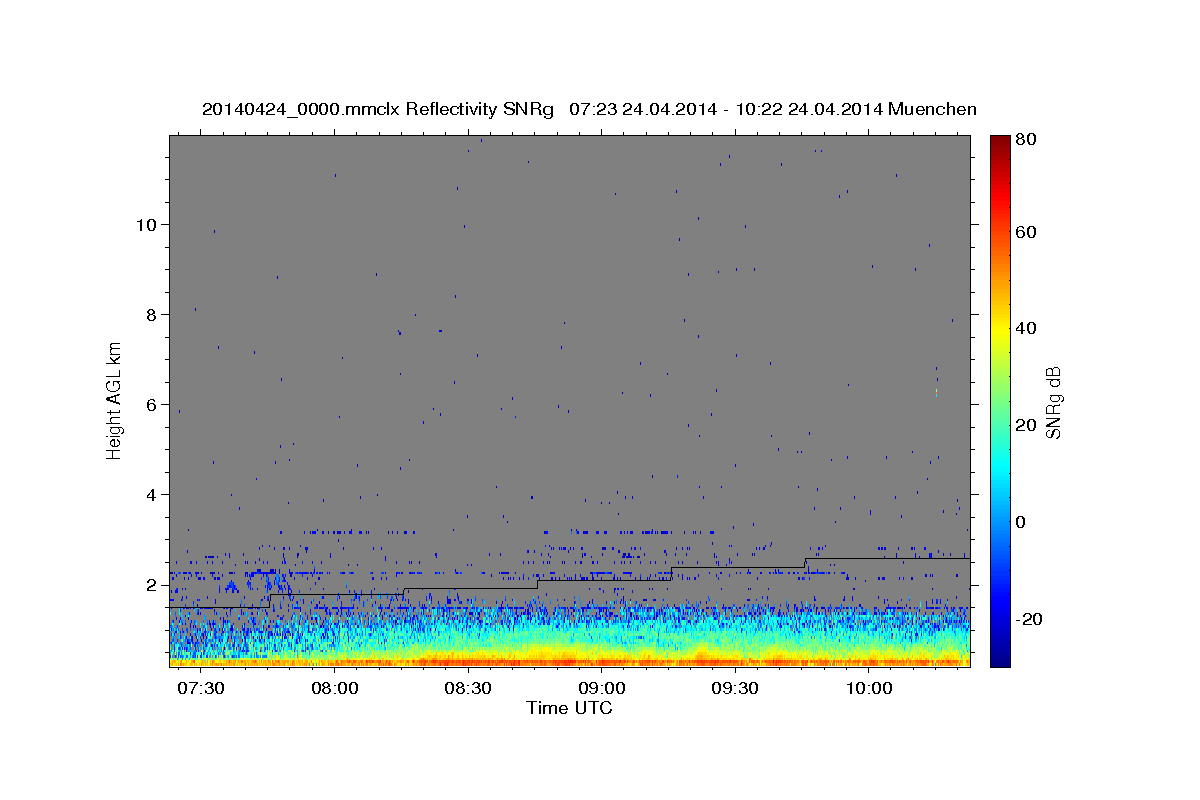Click the 'Height AGL km' y-axis label
The width and height of the screenshot is (1200, 800).
coord(114,401)
